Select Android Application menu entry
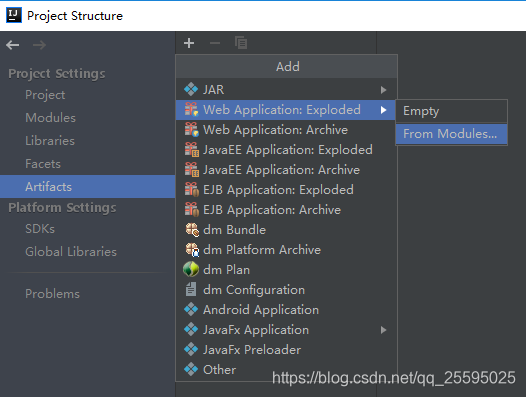This screenshot has height=397, width=526. [x=286, y=310]
